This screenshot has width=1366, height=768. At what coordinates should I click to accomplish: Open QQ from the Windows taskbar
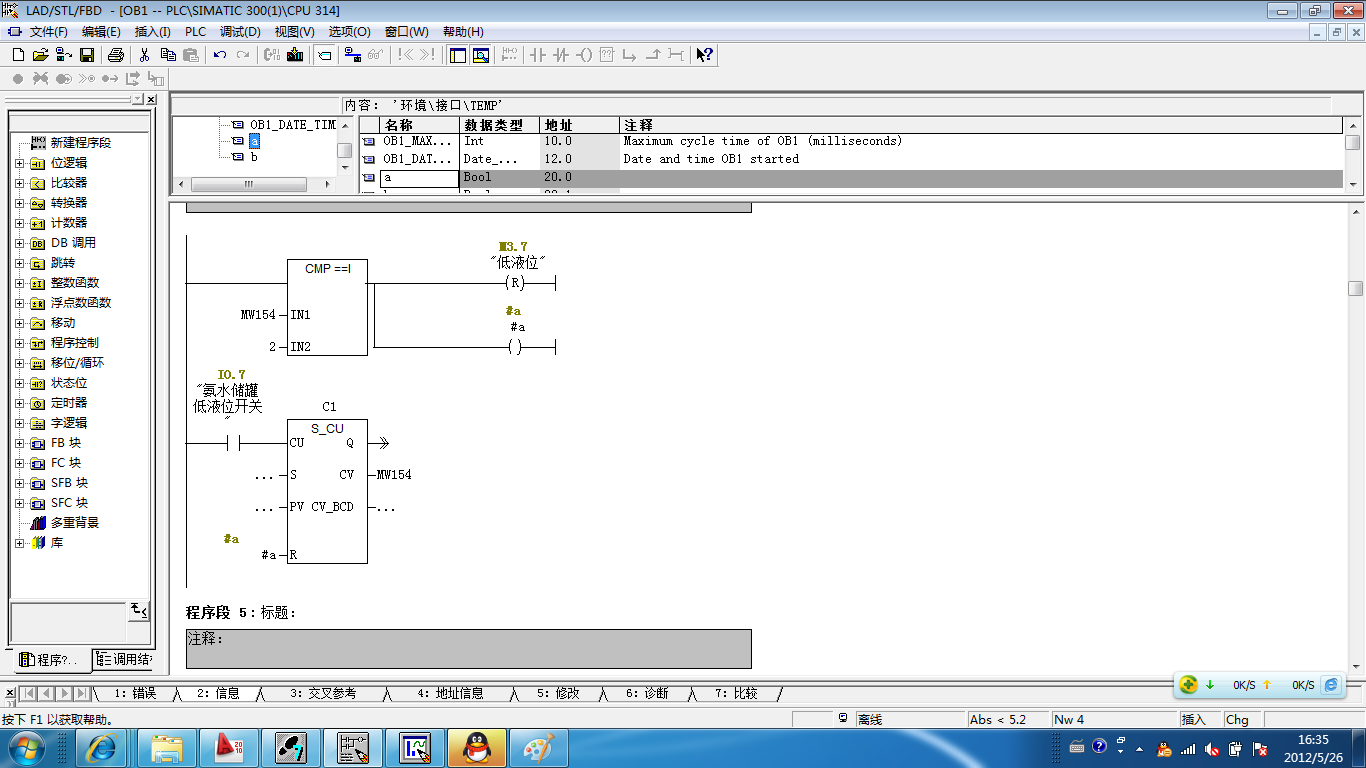coord(476,747)
